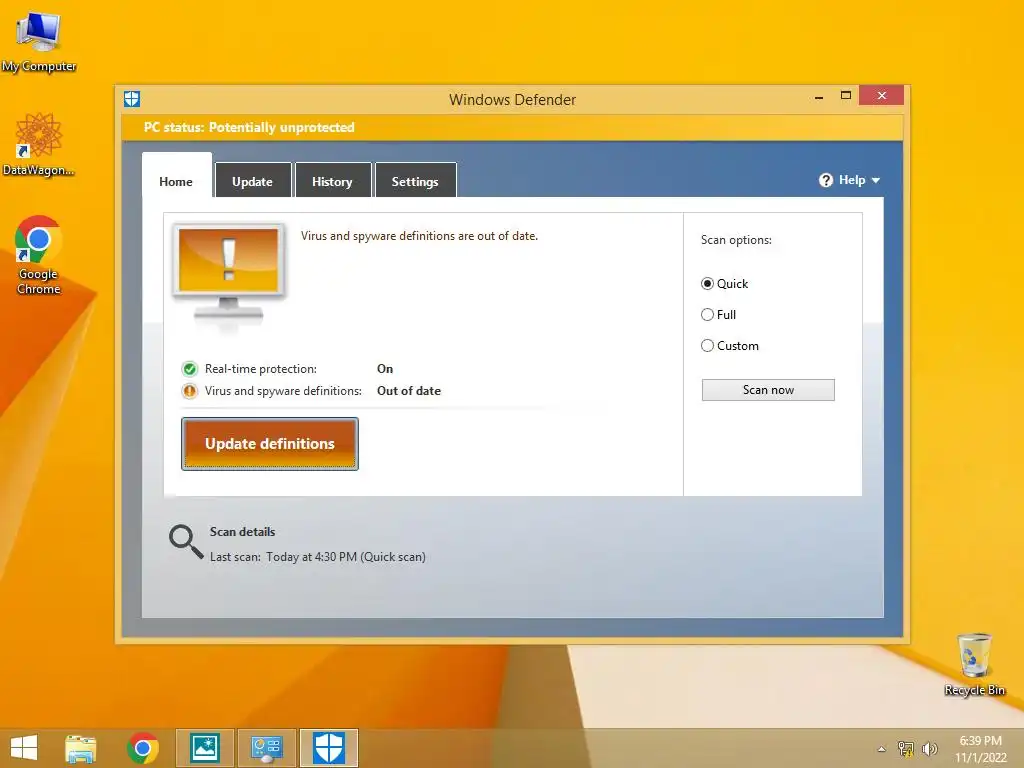Viewport: 1024px width, 768px height.
Task: Close the Windows Defender window
Action: tap(882, 95)
